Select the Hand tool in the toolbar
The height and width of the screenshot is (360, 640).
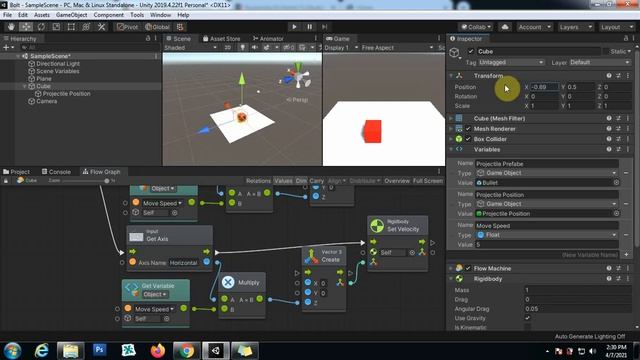(x=11, y=27)
